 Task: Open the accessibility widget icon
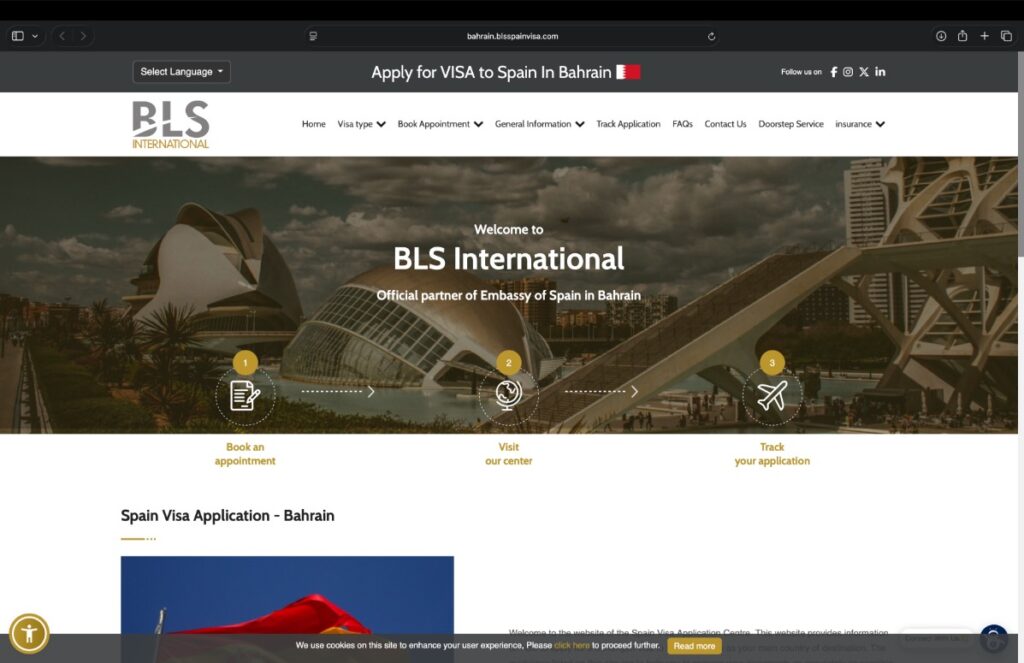pos(29,633)
